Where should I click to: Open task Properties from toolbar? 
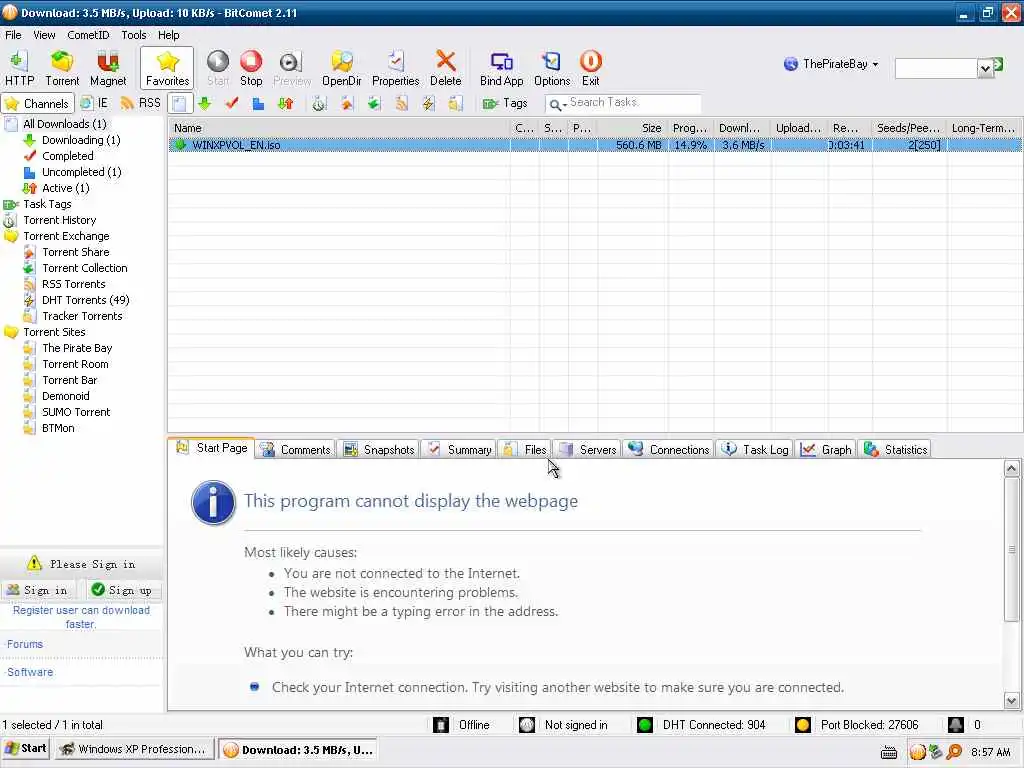(395, 69)
